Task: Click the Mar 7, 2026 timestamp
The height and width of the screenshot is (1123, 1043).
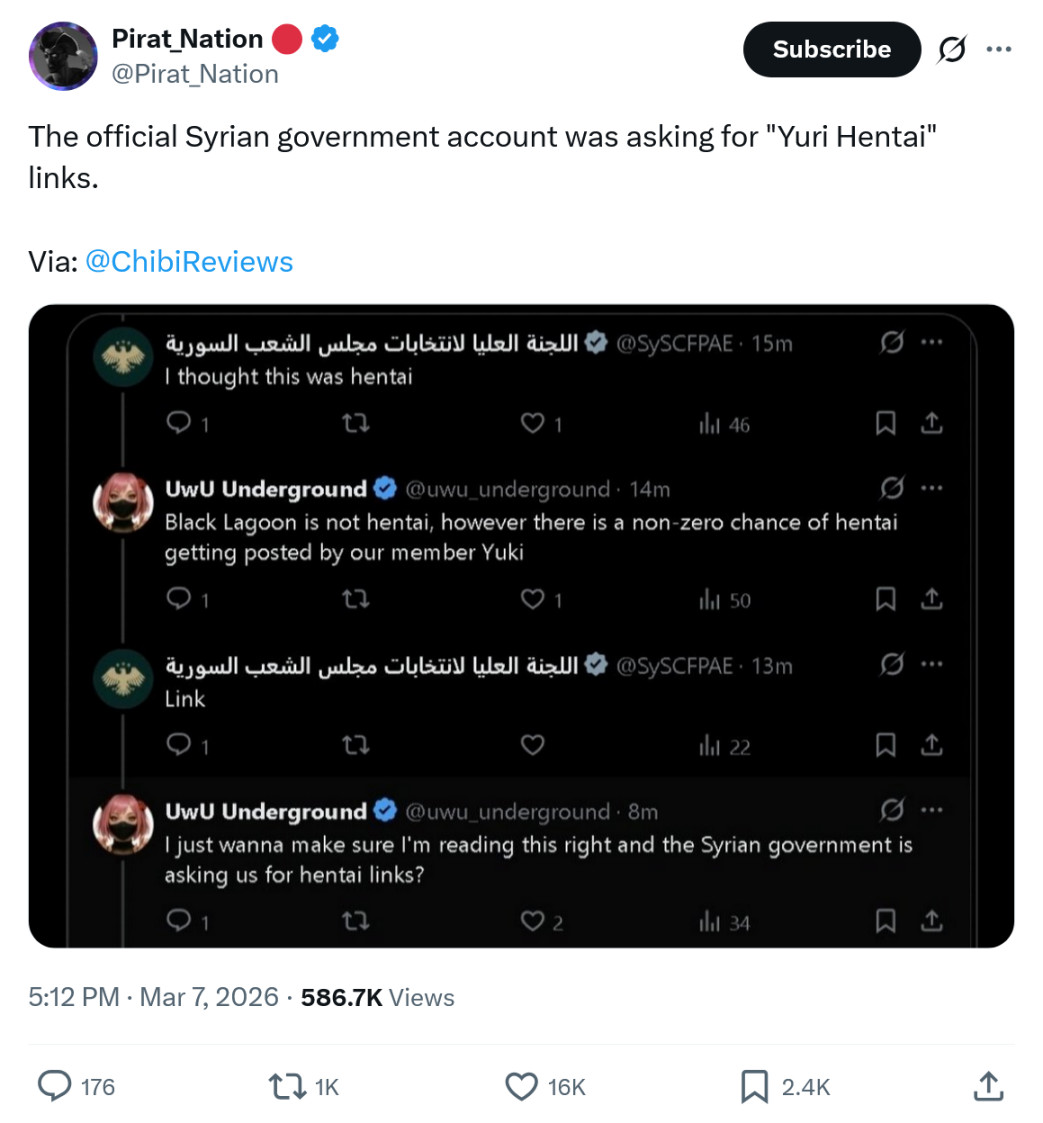Action: [208, 997]
